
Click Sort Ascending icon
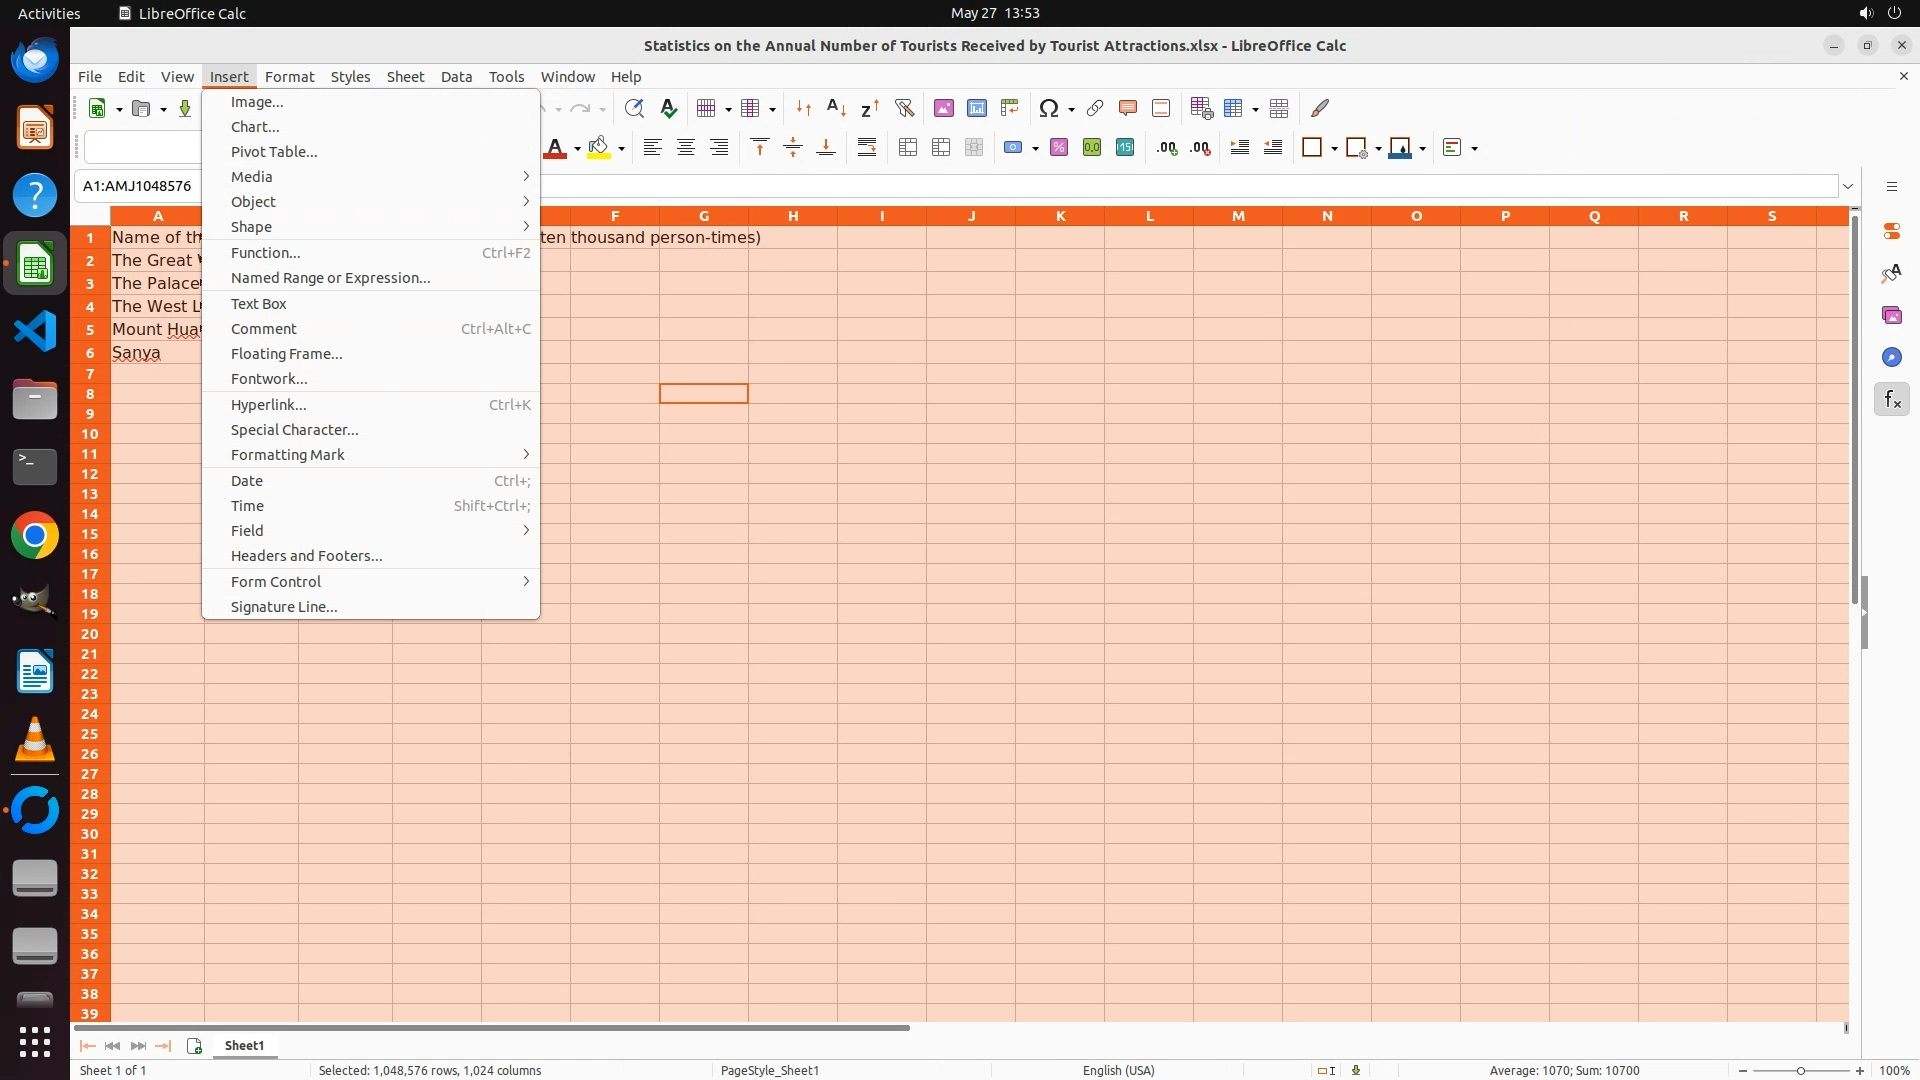pos(837,108)
